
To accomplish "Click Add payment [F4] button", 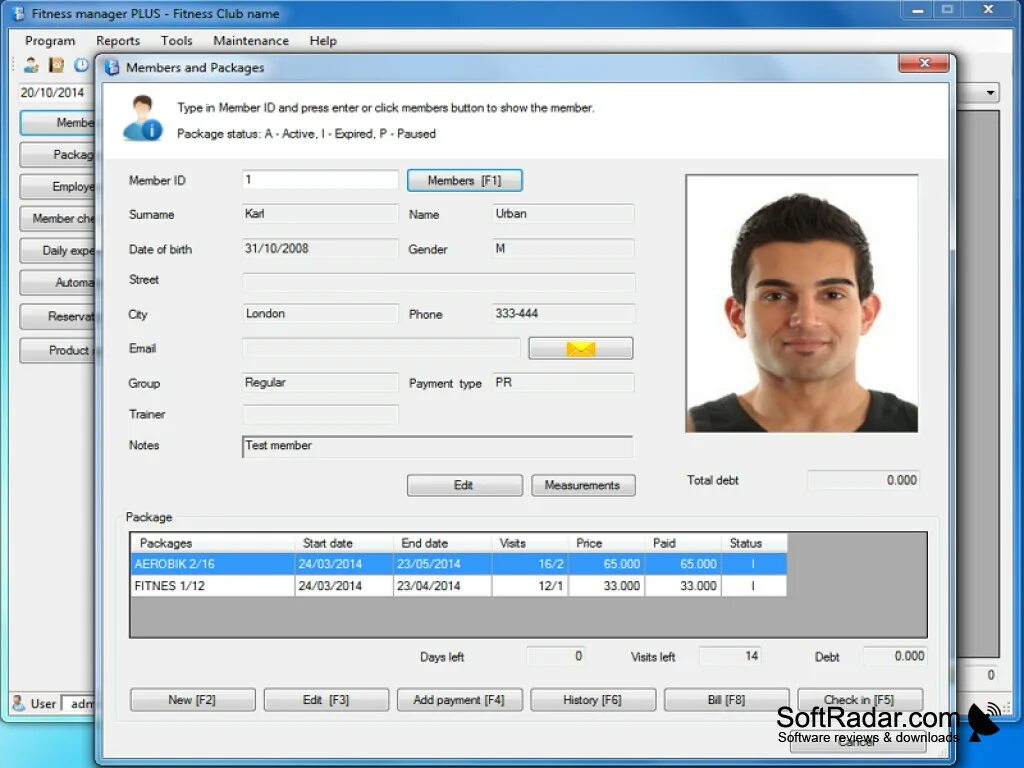I will (x=459, y=699).
